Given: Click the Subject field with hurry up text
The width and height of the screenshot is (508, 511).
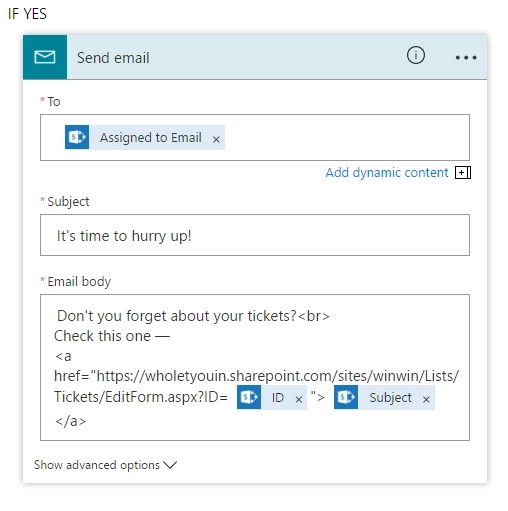Looking at the screenshot, I should click(x=255, y=235).
